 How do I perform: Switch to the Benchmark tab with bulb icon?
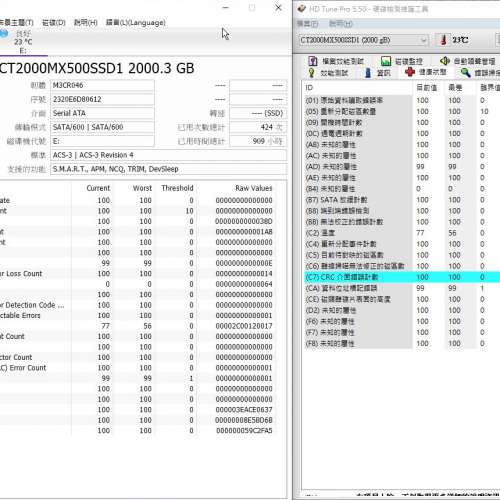pos(329,73)
